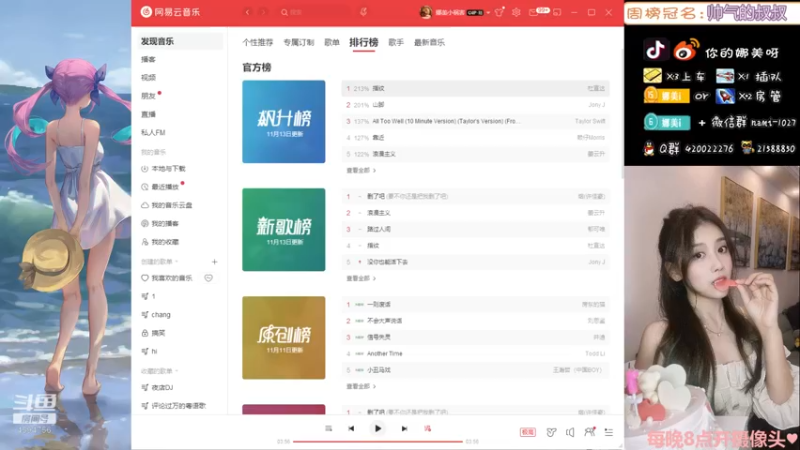Image resolution: width=800 pixels, height=450 pixels.
Task: Click 查看全部 under 原创榜 list
Action: click(361, 387)
